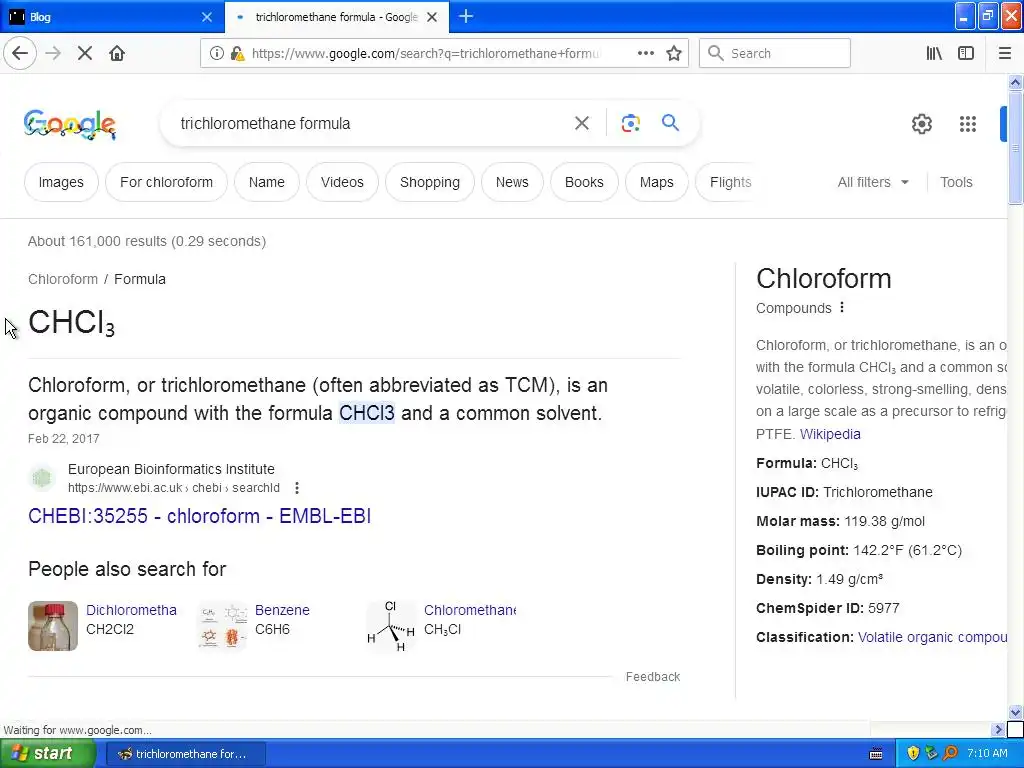Image resolution: width=1024 pixels, height=768 pixels.
Task: Open the Dichloromethane related search
Action: click(x=131, y=610)
